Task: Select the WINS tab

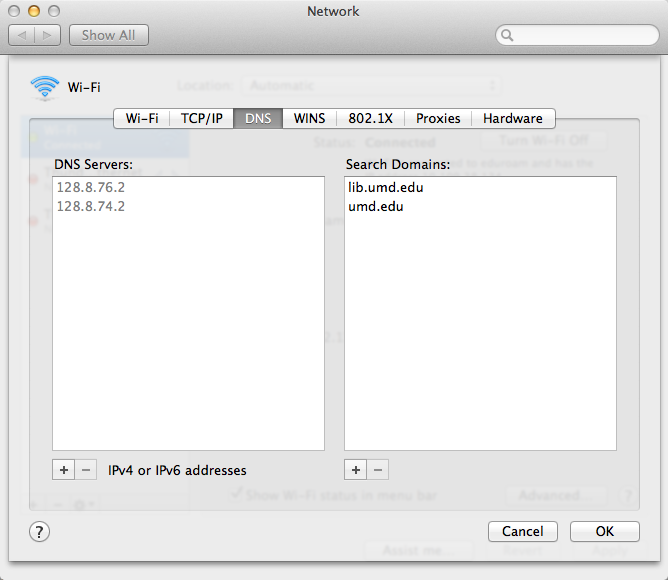Action: pyautogui.click(x=309, y=118)
